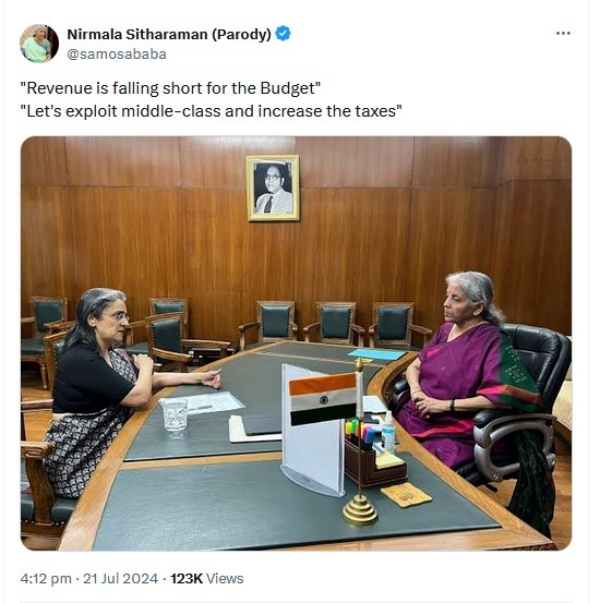600x603 pixels.
Task: Click the water glass on the table
Action: tap(175, 415)
